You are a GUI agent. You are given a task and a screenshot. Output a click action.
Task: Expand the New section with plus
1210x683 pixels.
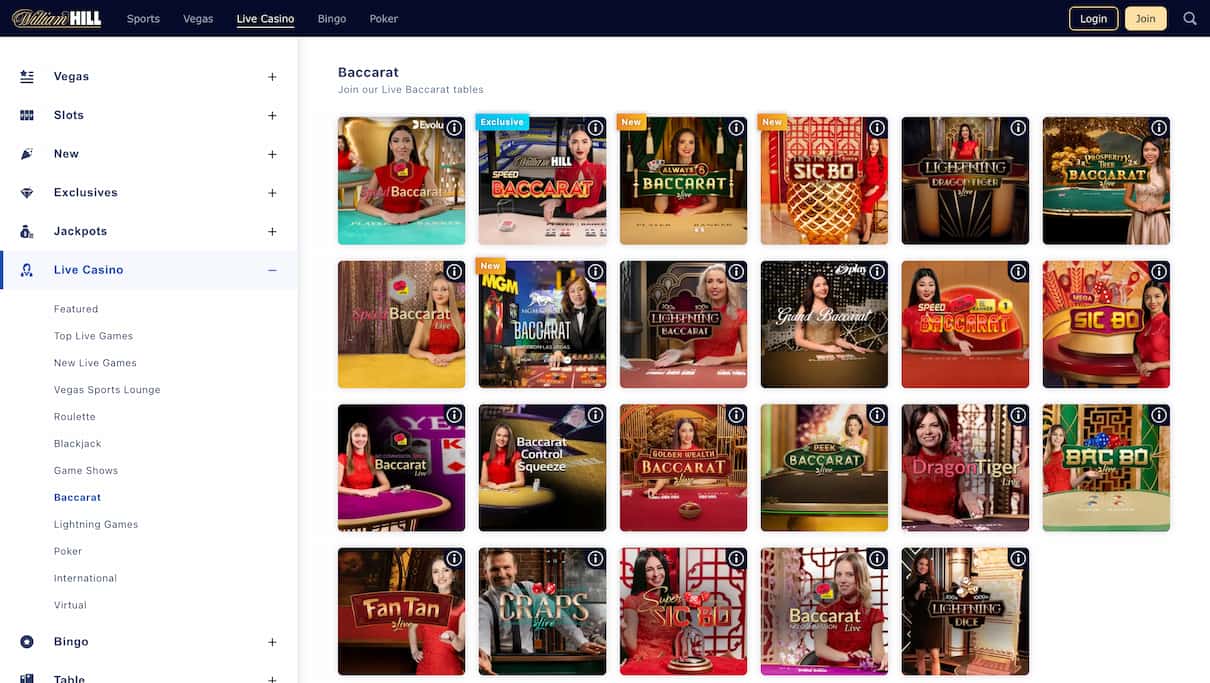point(272,154)
